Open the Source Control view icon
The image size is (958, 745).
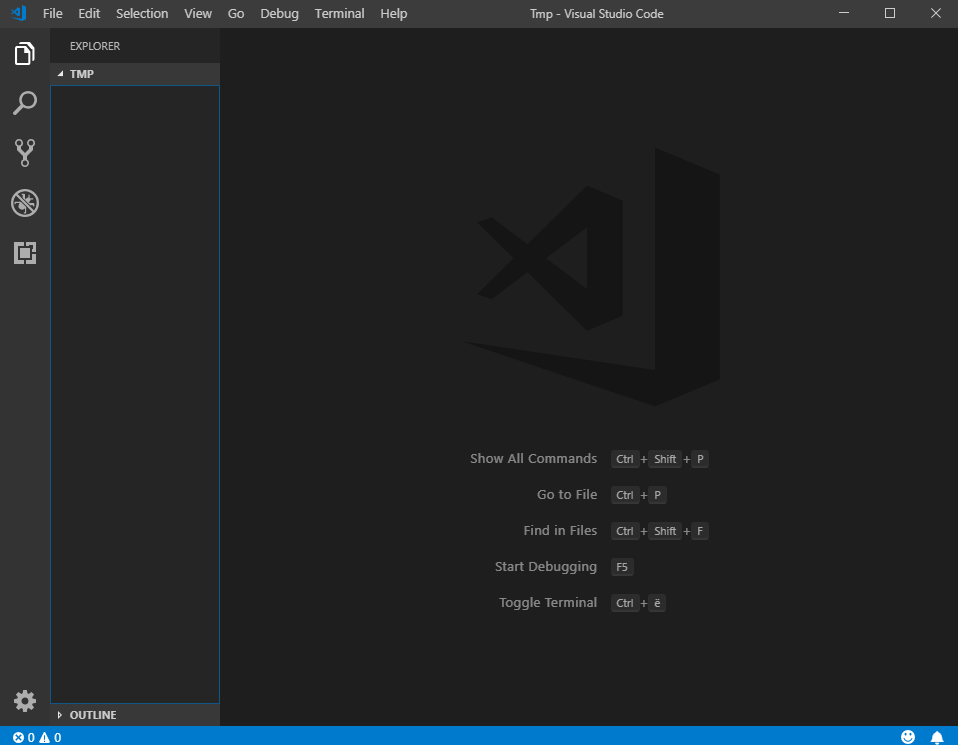point(24,153)
